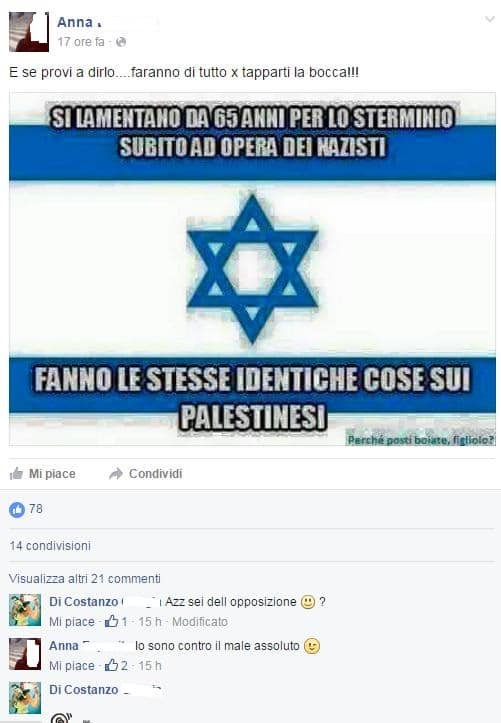This screenshot has height=723, width=501.
Task: Click 'Mi piace' text under the post
Action: pyautogui.click(x=52, y=474)
